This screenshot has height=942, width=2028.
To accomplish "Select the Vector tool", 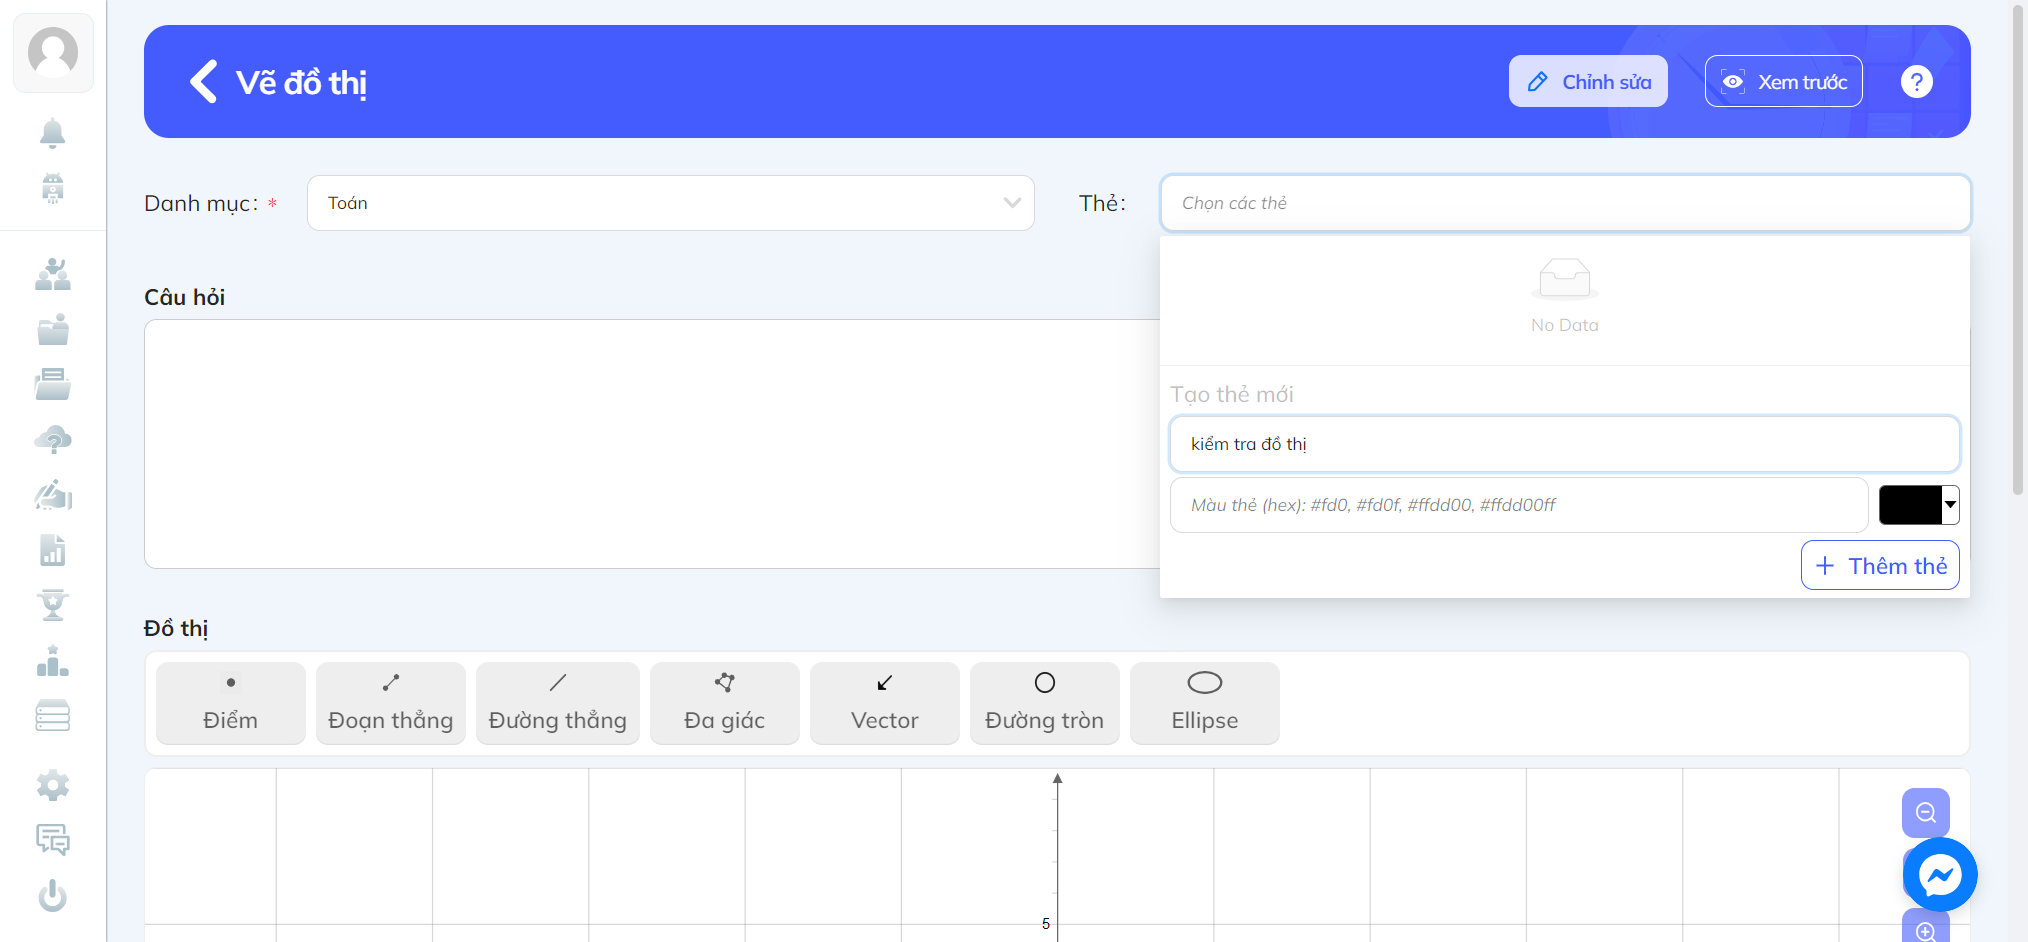I will 885,703.
